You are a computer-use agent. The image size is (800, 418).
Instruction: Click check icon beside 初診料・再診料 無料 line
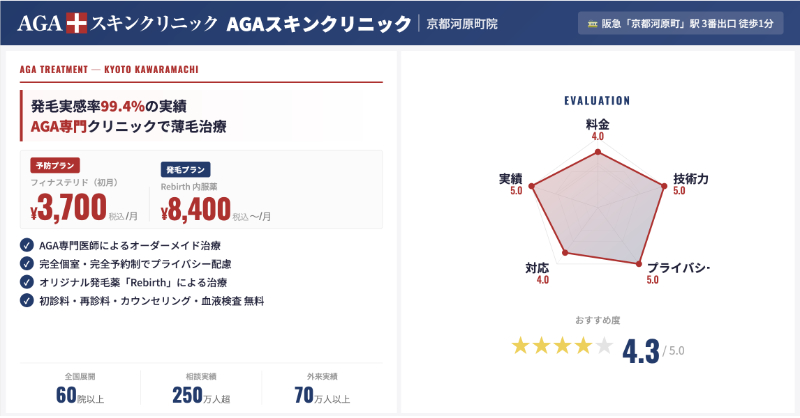tap(26, 300)
